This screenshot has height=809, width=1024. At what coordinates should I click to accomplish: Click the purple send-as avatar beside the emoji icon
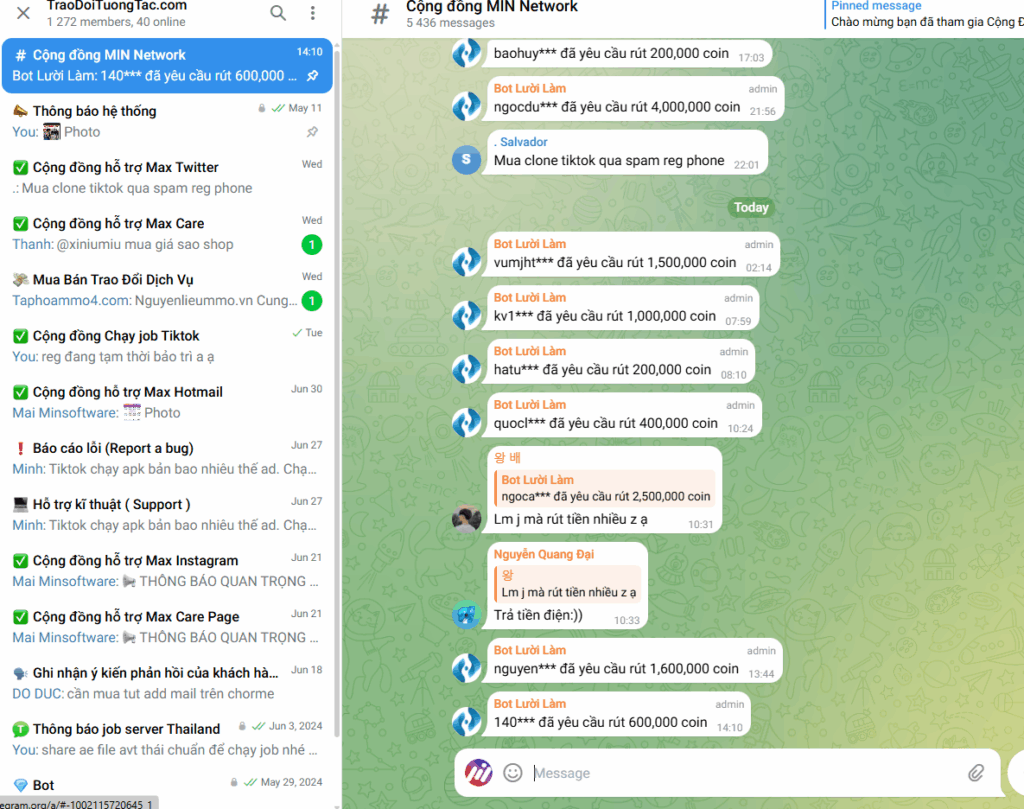[x=479, y=773]
